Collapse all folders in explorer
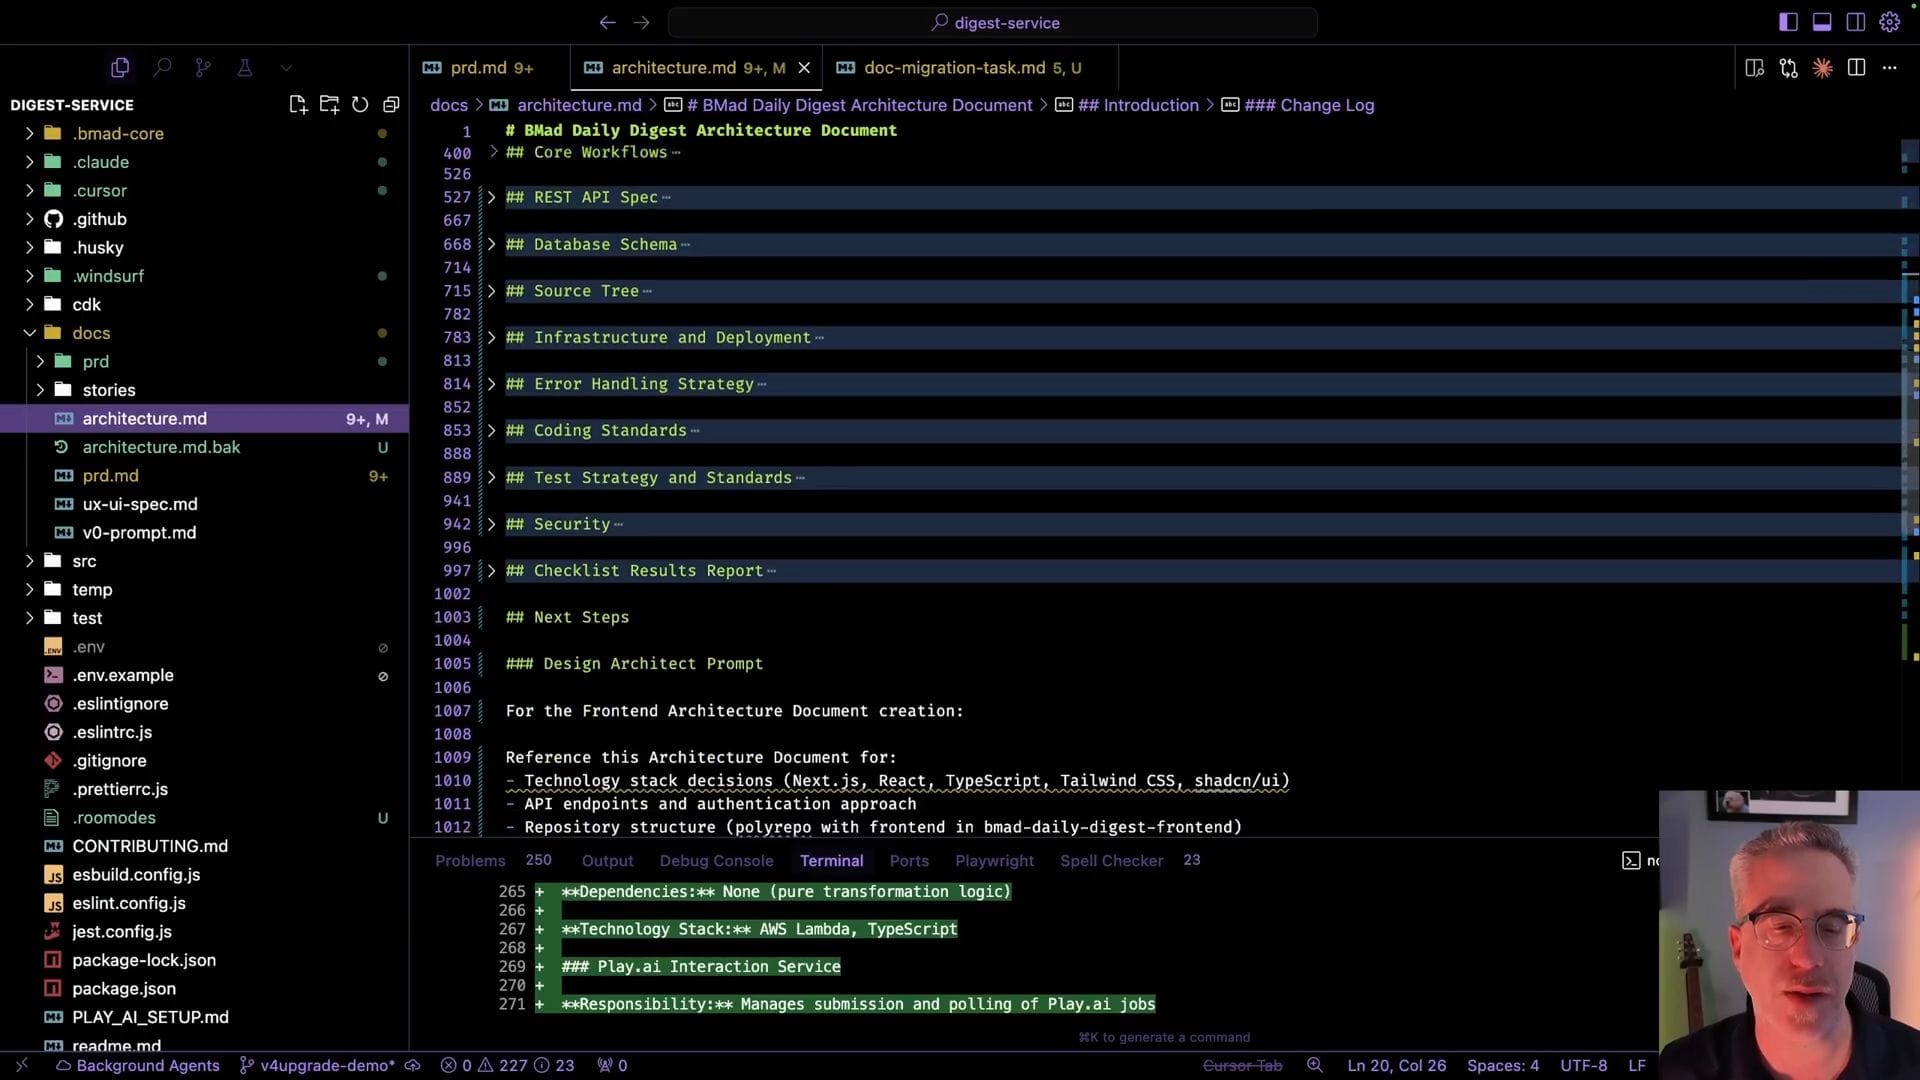This screenshot has height=1080, width=1920. coord(391,104)
